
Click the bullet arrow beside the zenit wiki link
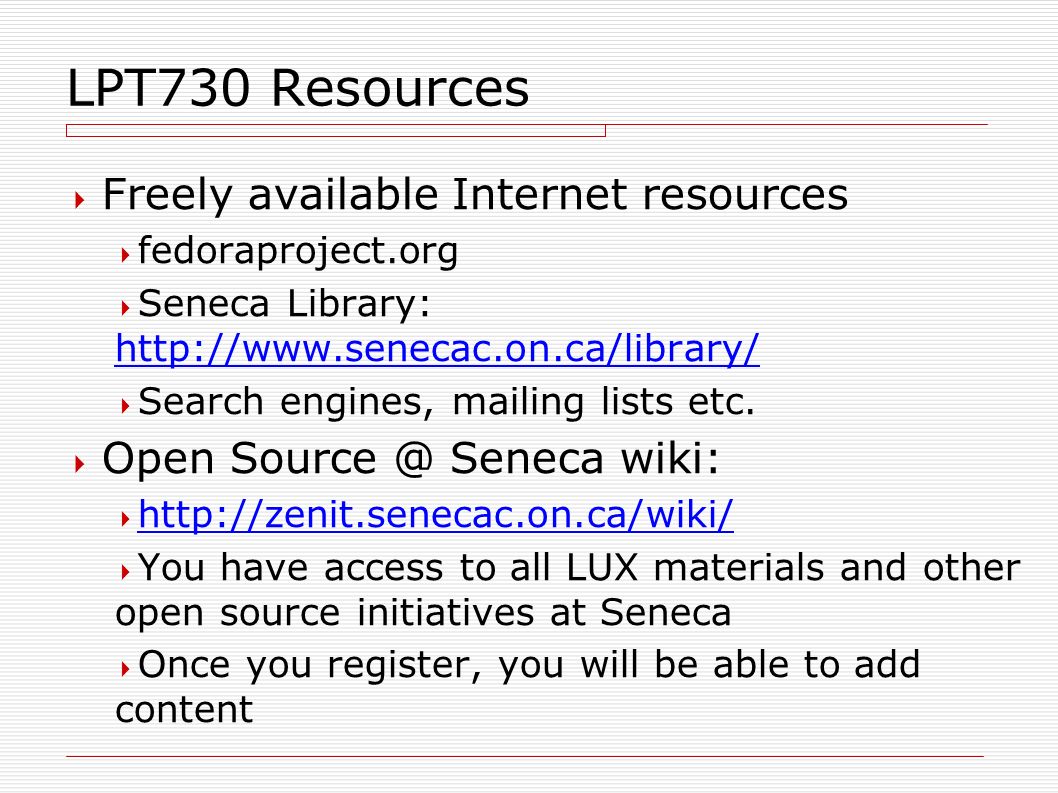point(125,518)
